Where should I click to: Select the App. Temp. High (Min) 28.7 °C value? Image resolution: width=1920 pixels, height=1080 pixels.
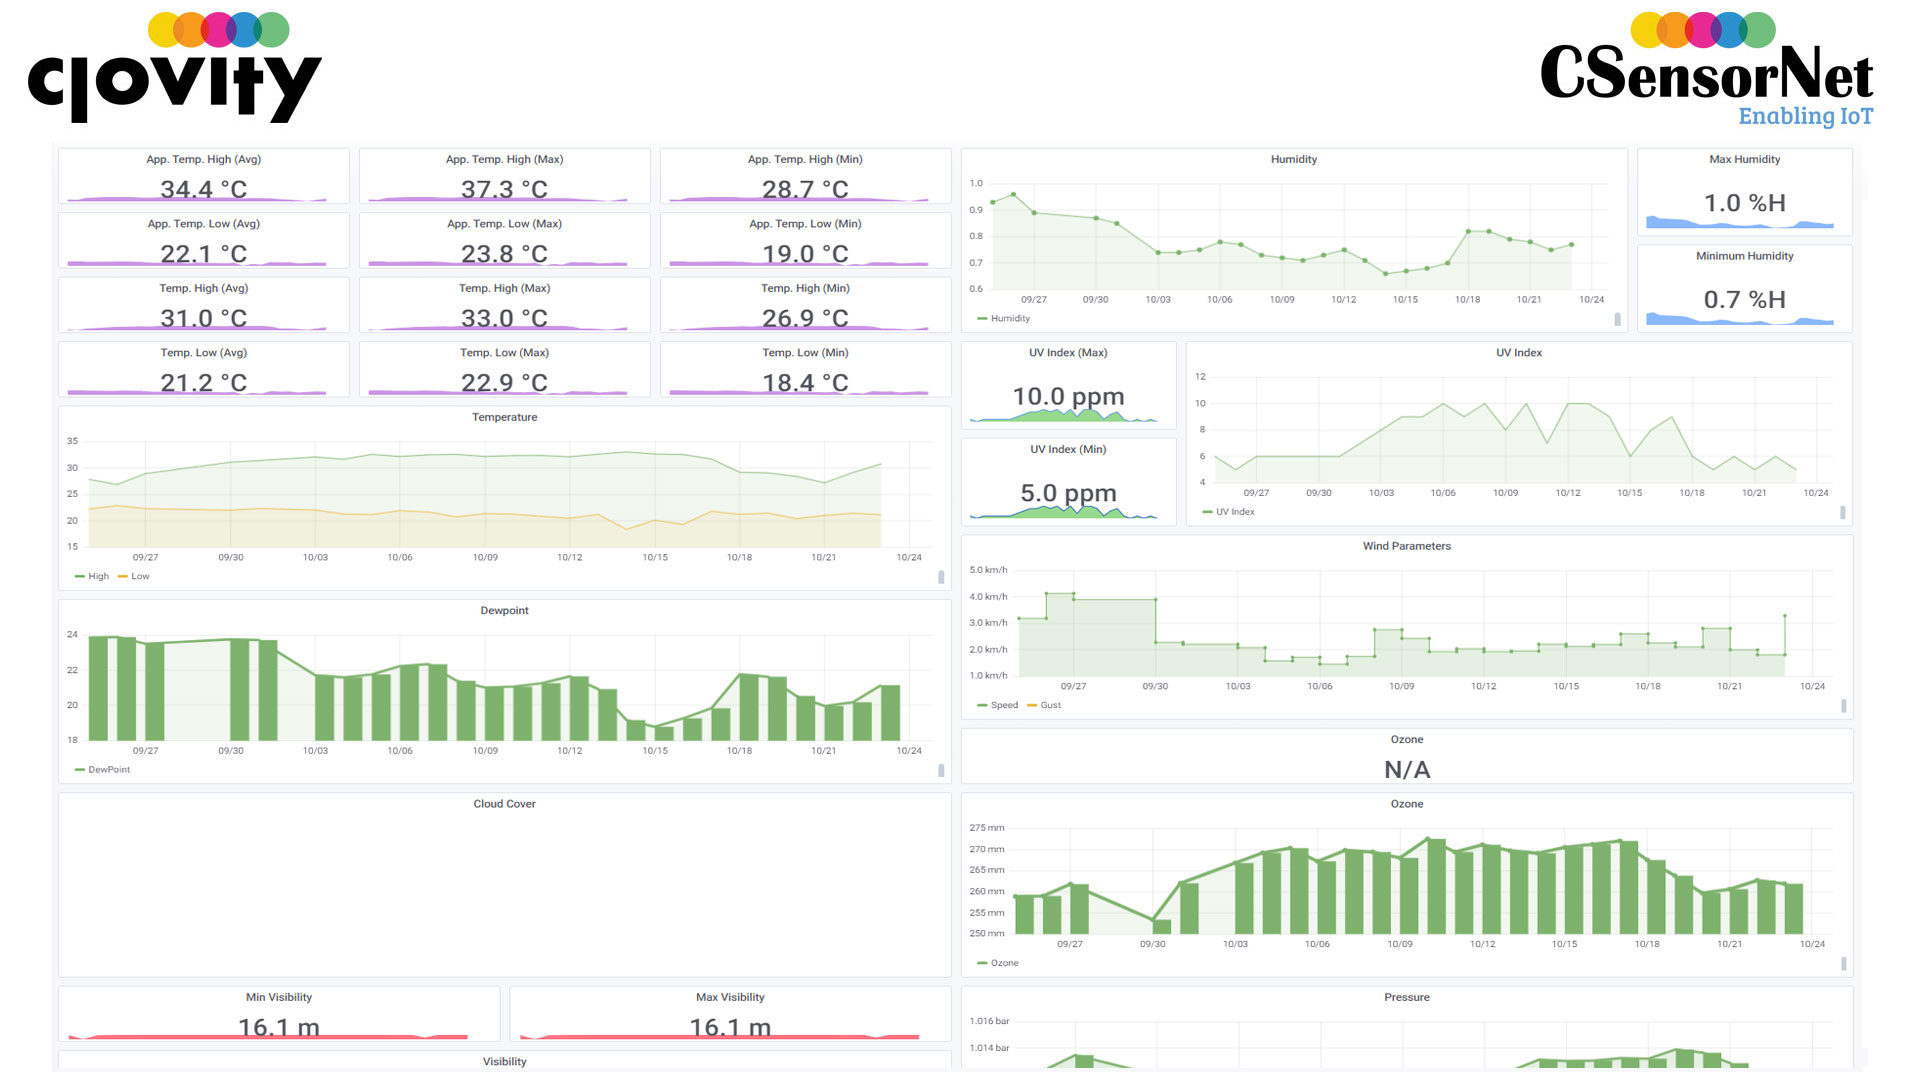tap(806, 189)
